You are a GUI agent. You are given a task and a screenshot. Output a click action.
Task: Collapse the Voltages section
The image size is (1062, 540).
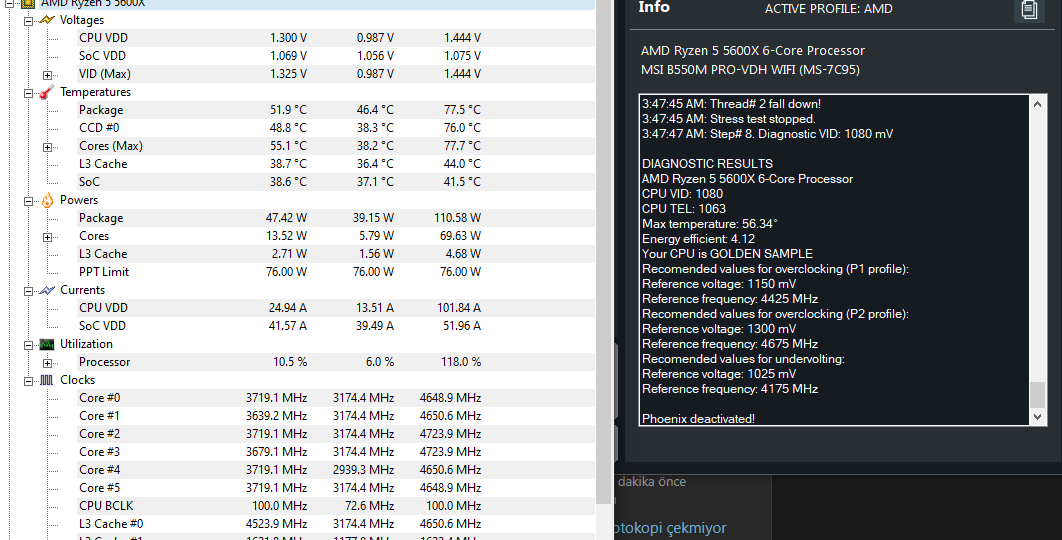coord(28,21)
